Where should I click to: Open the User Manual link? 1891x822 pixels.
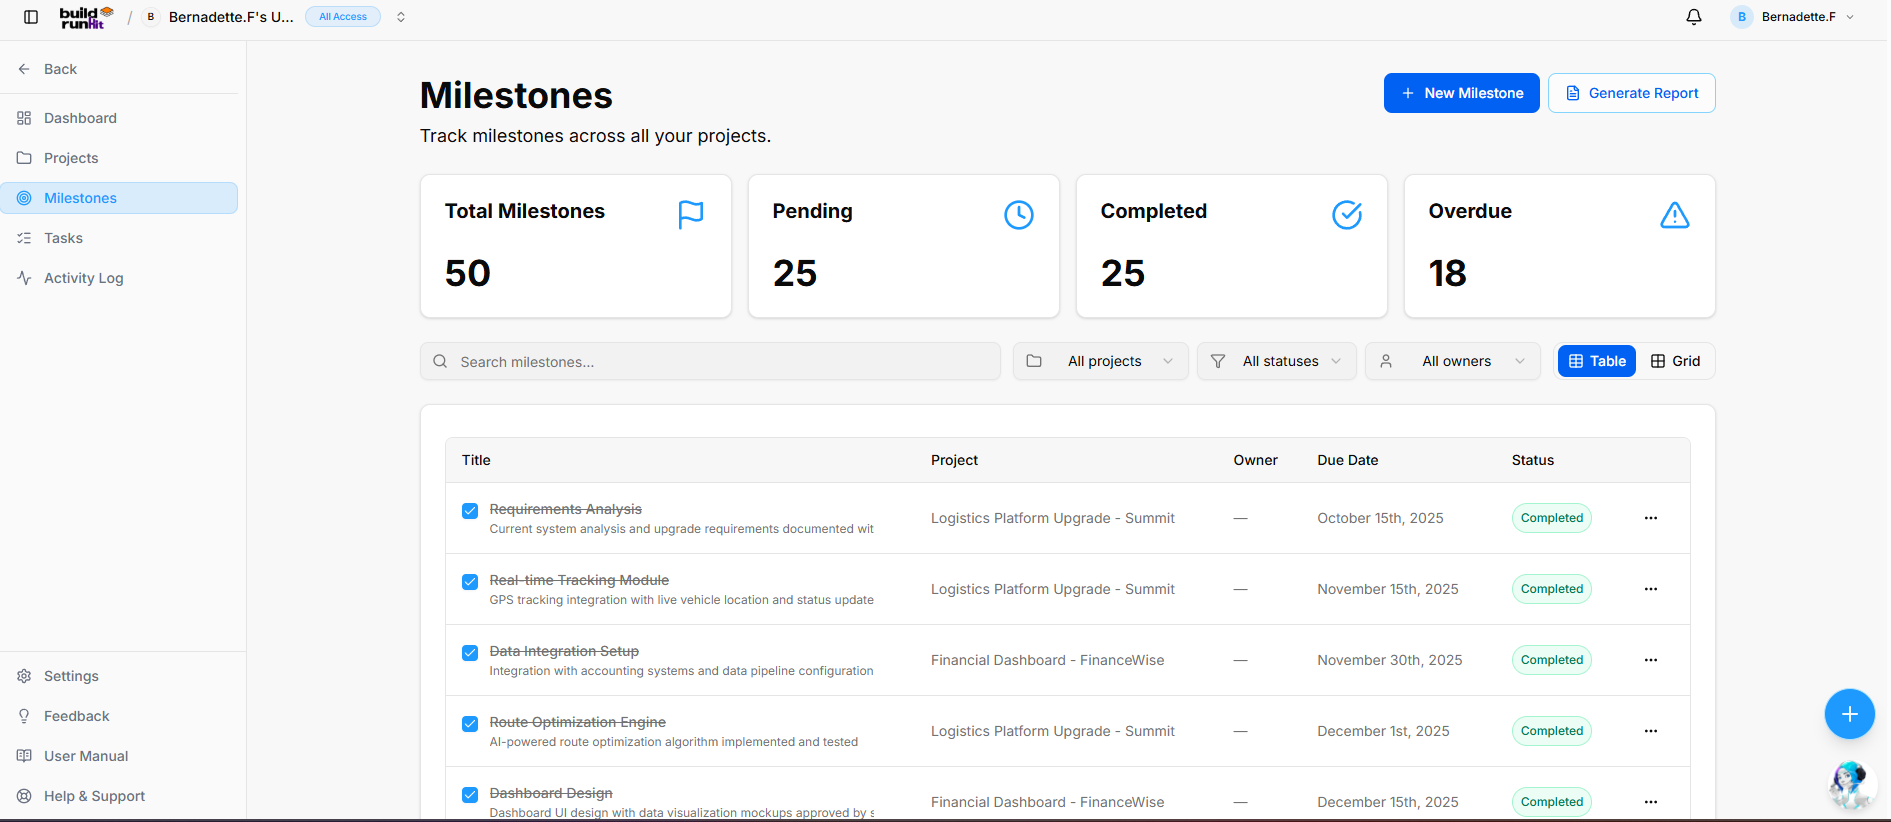[119, 756]
